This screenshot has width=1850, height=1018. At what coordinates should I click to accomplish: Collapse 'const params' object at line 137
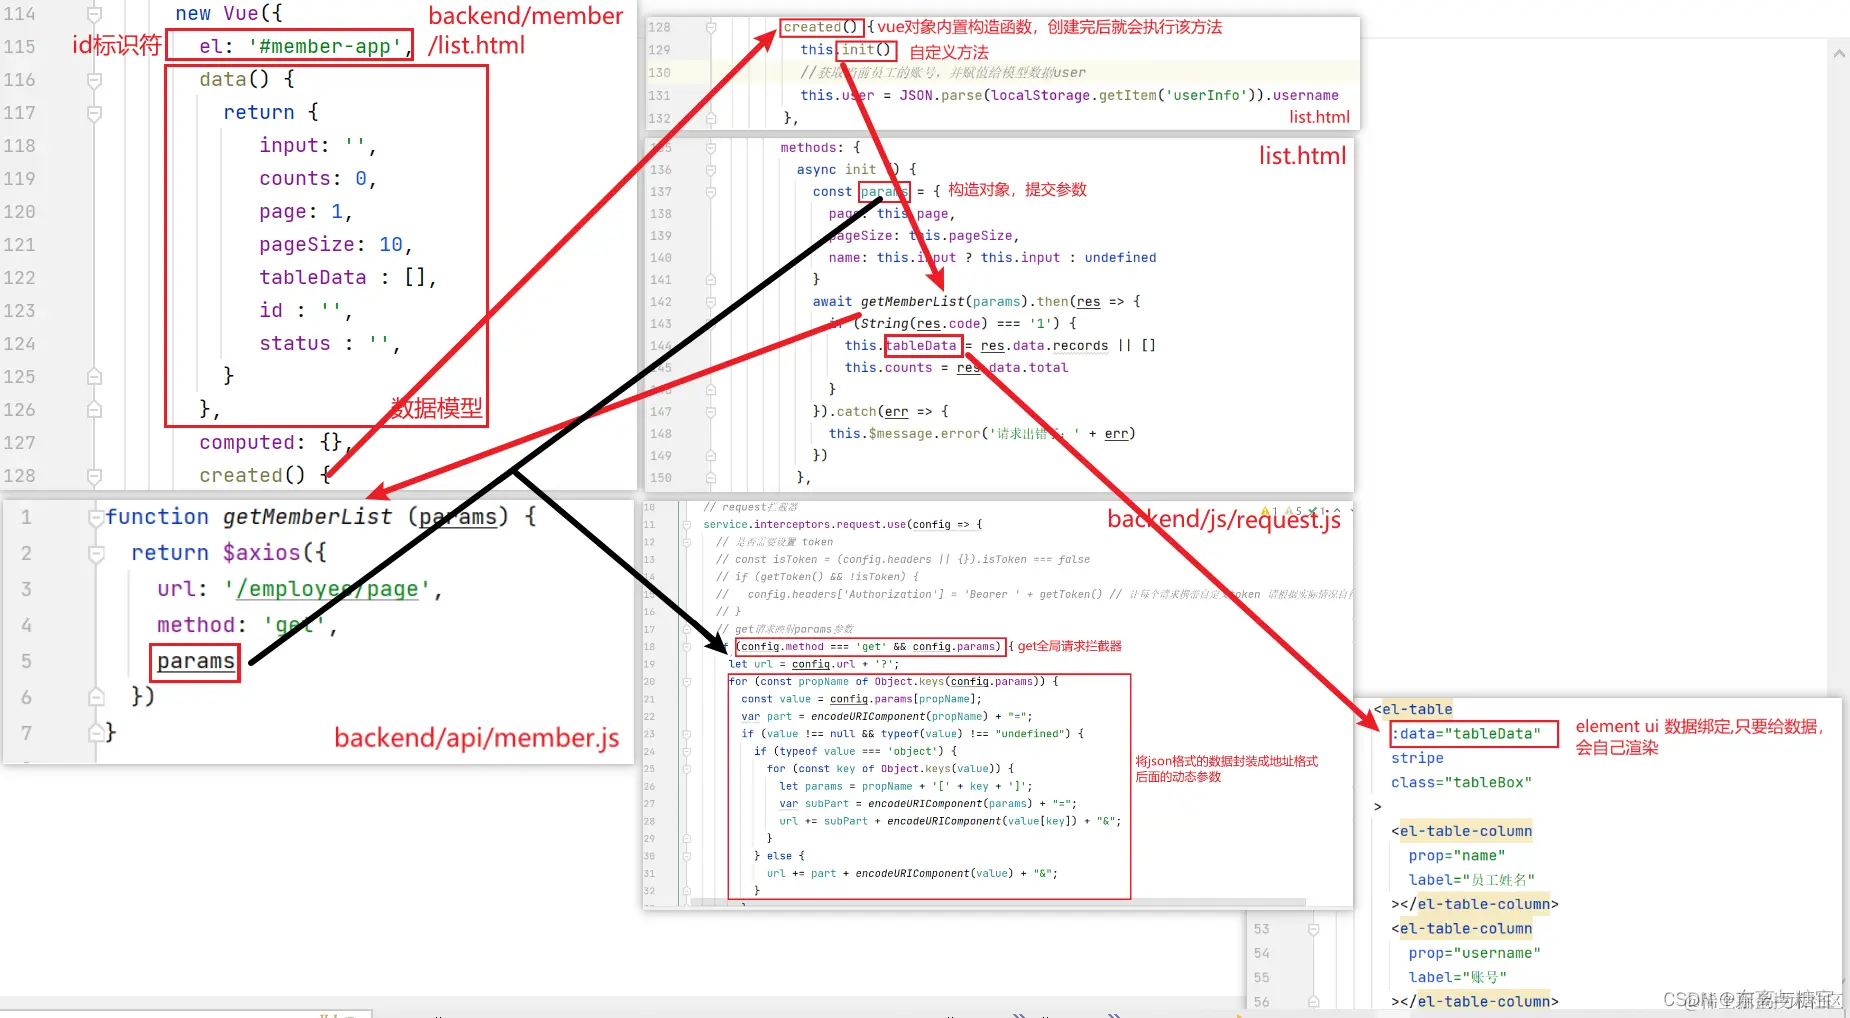[x=711, y=192]
